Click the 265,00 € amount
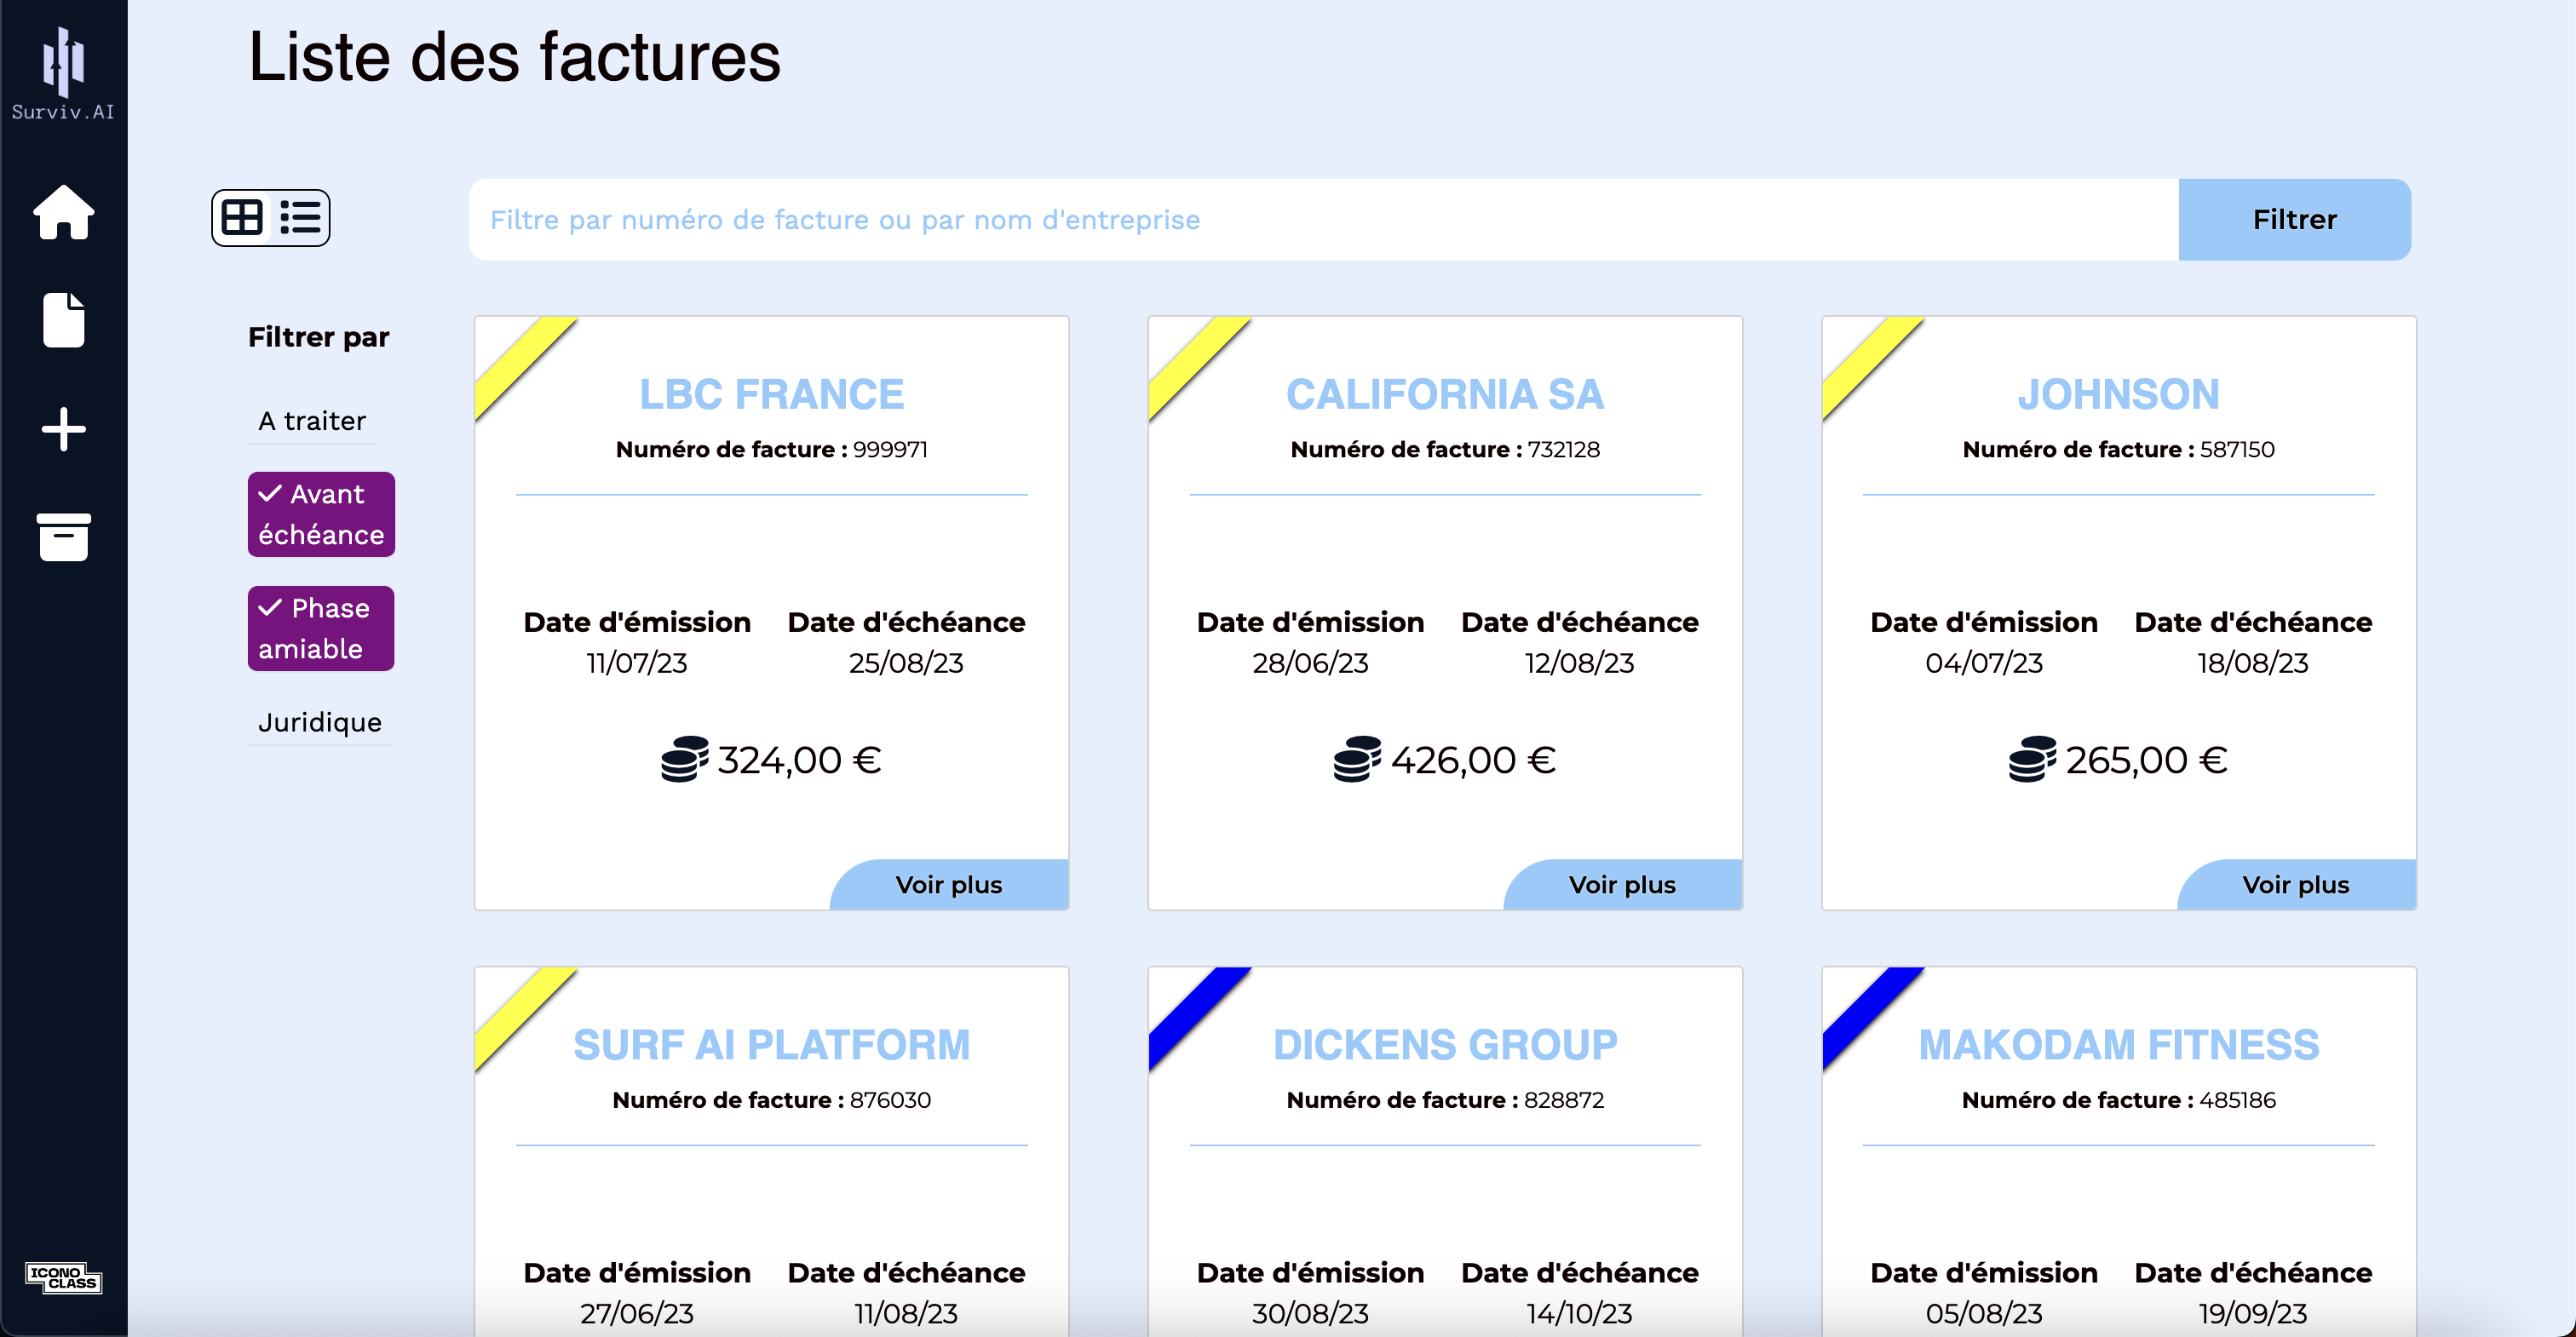This screenshot has width=2576, height=1337. pyautogui.click(x=2146, y=760)
